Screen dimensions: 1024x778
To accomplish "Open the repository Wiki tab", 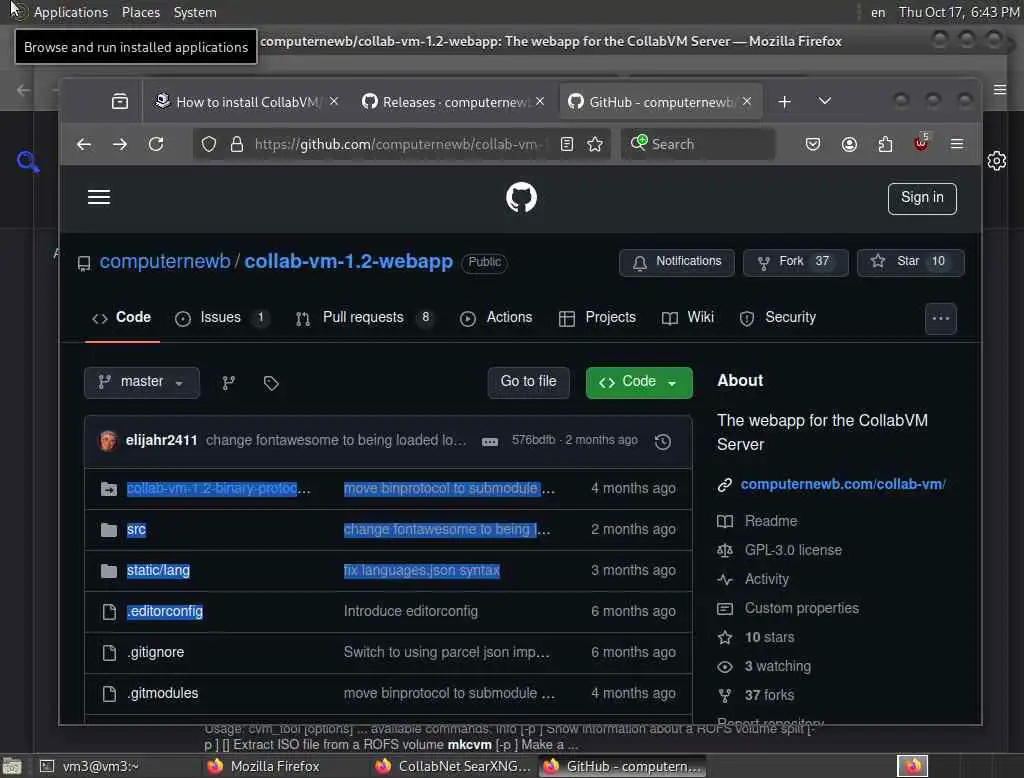I will (x=688, y=317).
